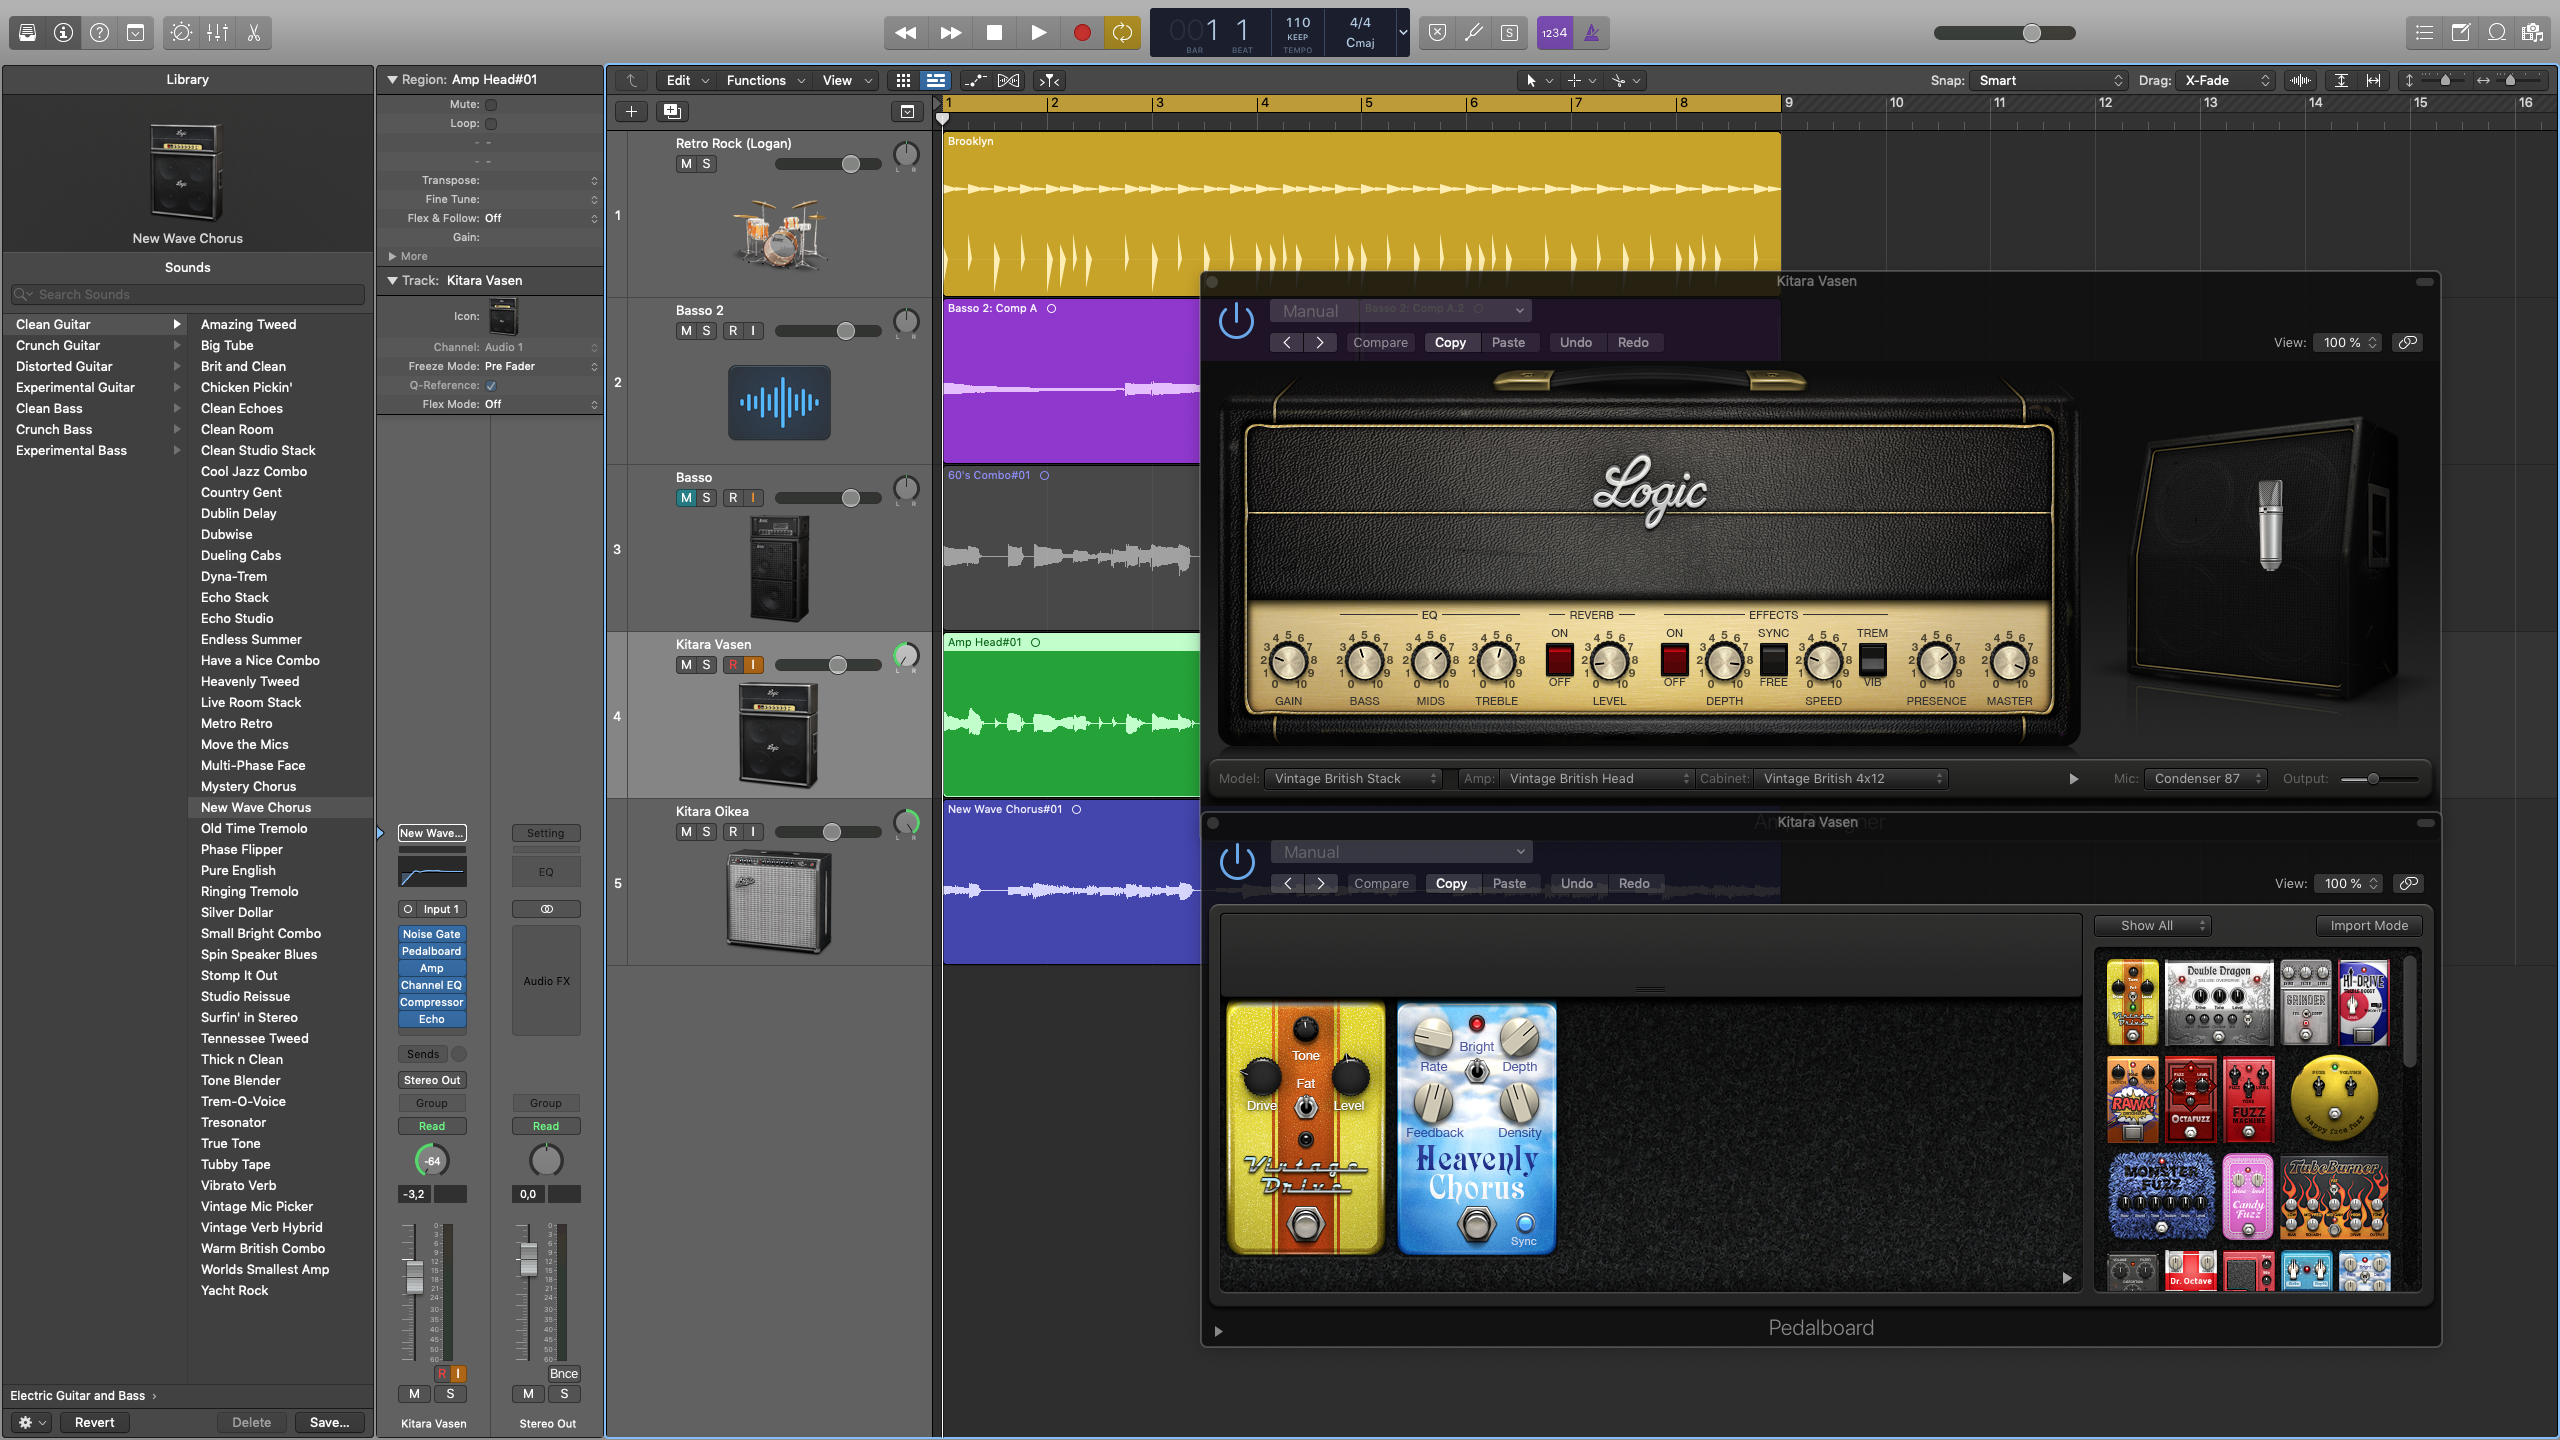Screen dimensions: 2560x1440
Task: Select Distorted Guitar category in Library
Action: [x=96, y=367]
